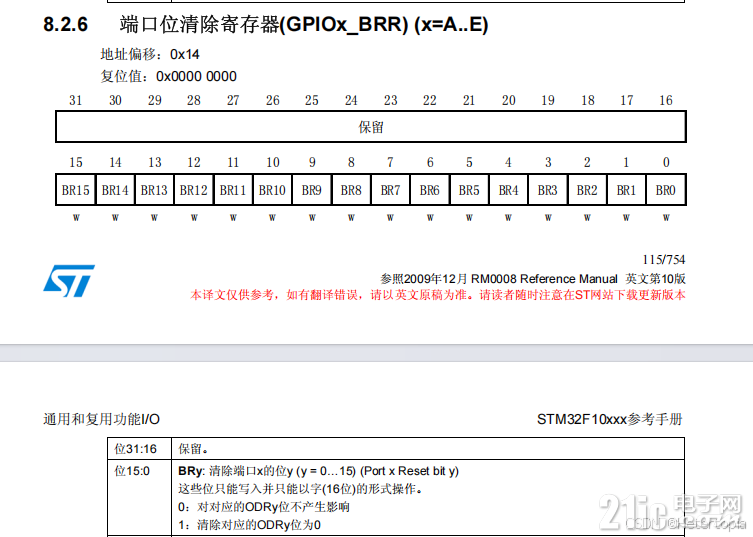The height and width of the screenshot is (537, 753).
Task: Click the BR9 bit cell
Action: pos(312,190)
